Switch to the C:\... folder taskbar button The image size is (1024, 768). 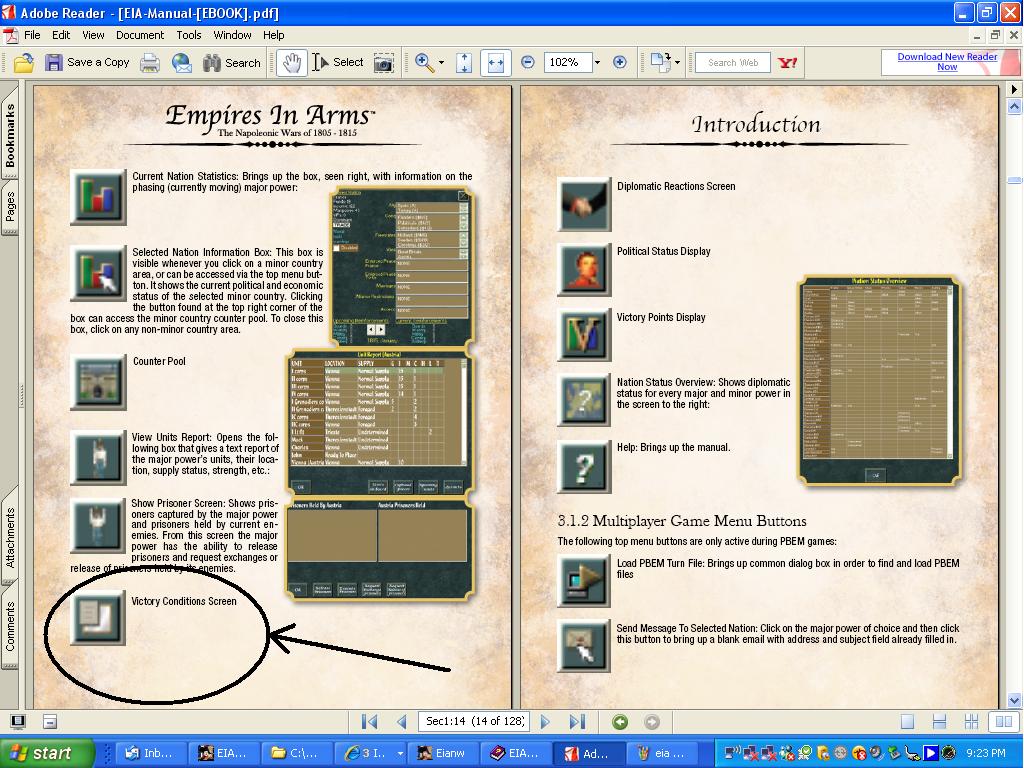(x=296, y=753)
